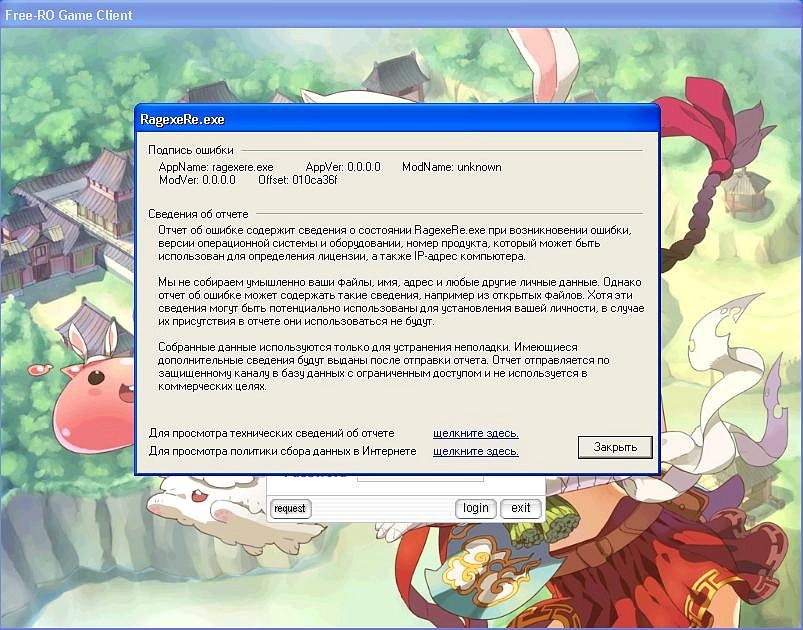This screenshot has height=630, width=803.
Task: Select the ModName: unknown text
Action: click(452, 167)
